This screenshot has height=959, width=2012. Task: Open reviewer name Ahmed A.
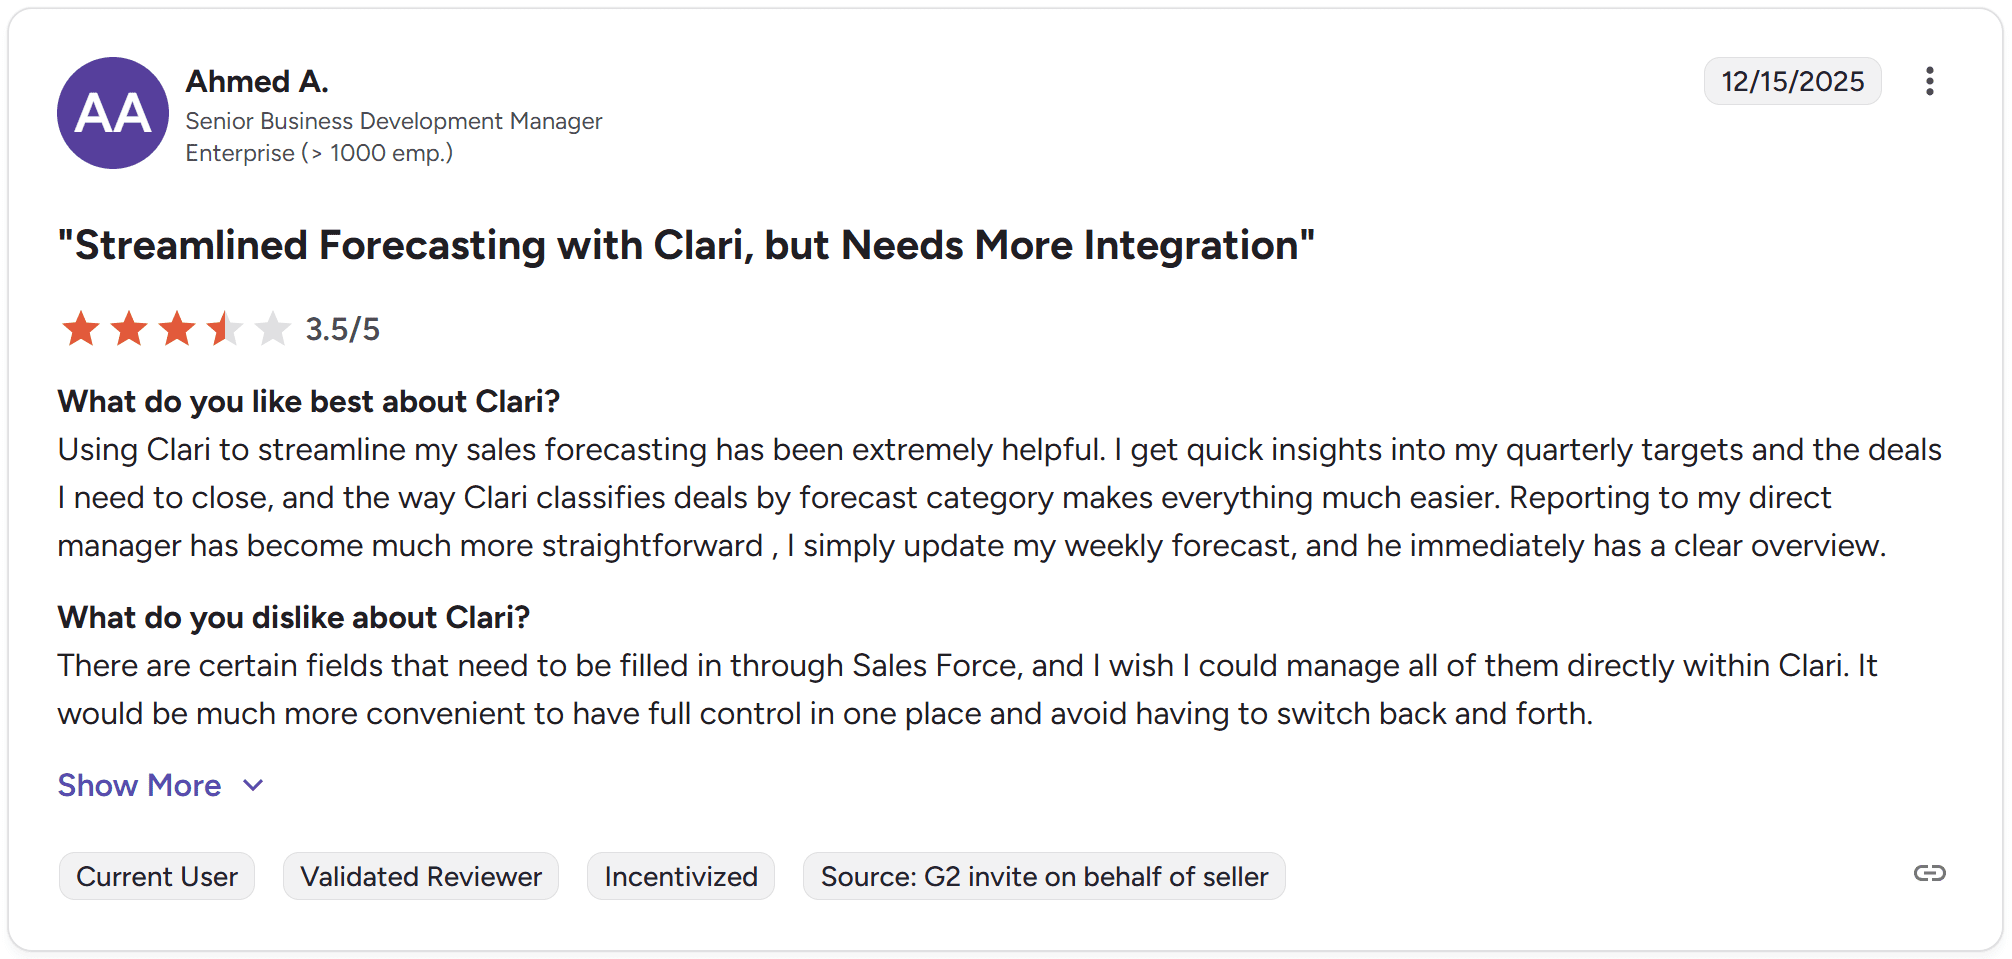[257, 81]
